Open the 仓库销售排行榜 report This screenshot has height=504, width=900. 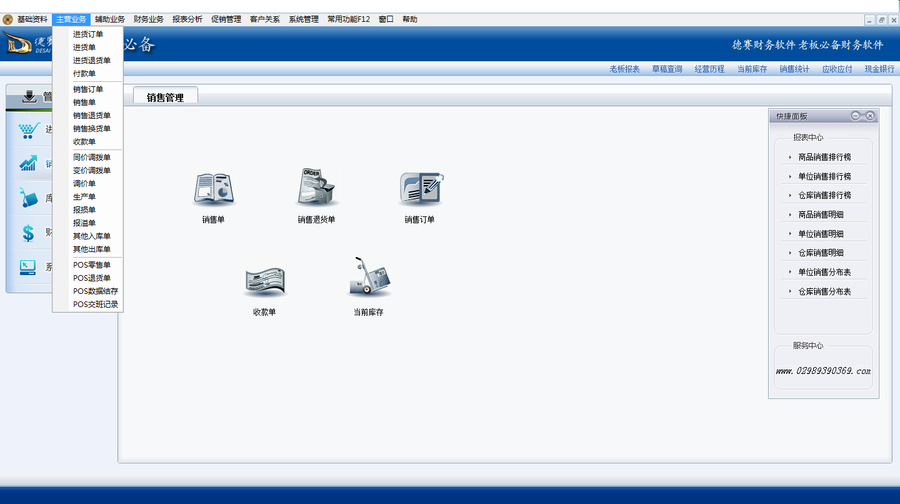tap(824, 196)
